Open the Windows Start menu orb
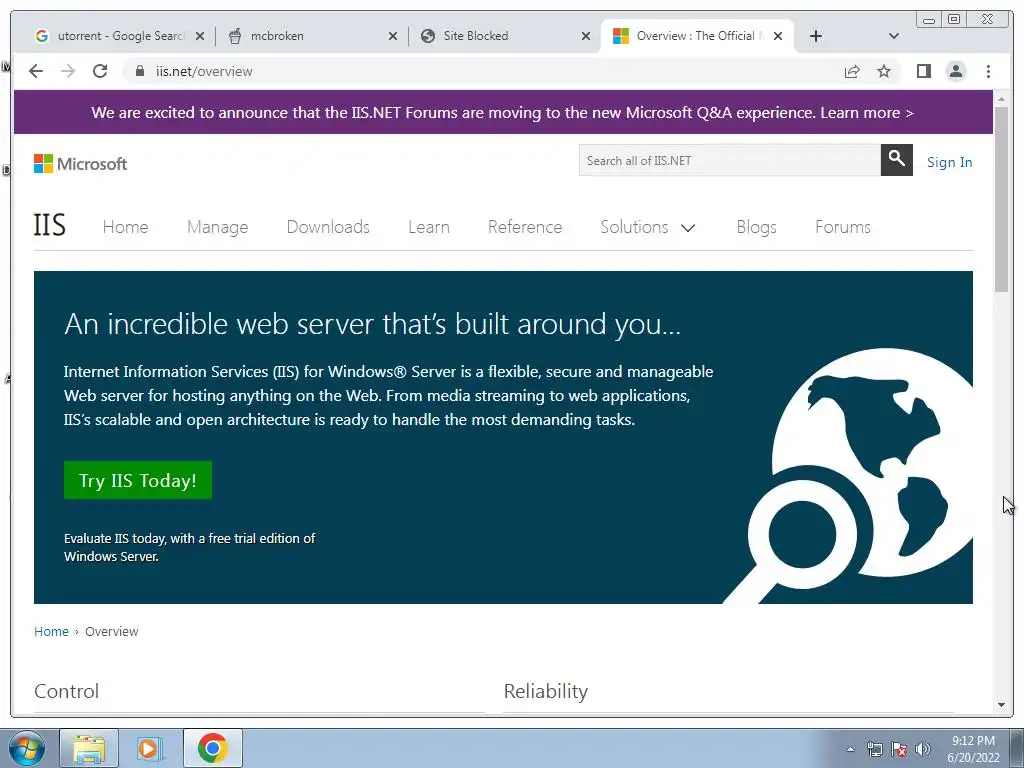 click(27, 748)
